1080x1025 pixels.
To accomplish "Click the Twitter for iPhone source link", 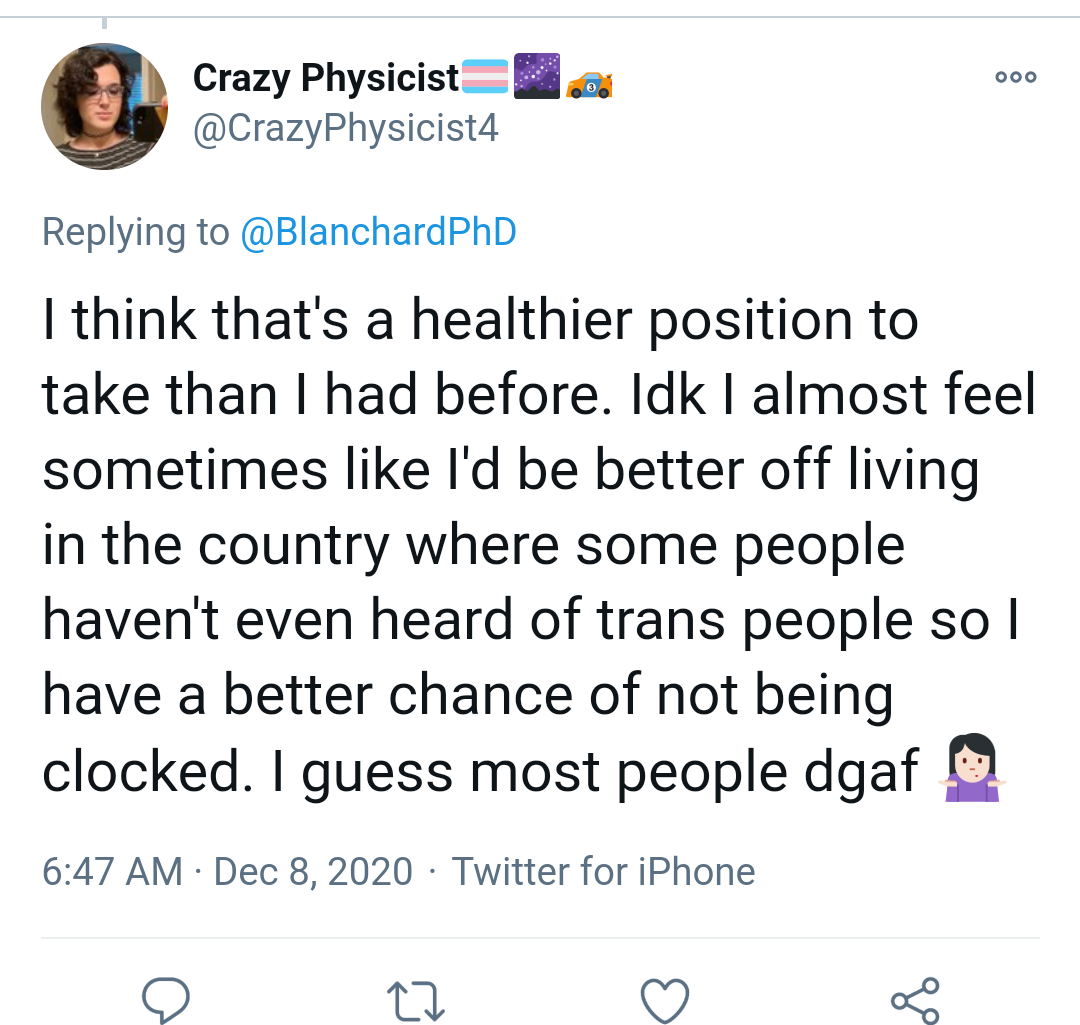I will coord(603,871).
